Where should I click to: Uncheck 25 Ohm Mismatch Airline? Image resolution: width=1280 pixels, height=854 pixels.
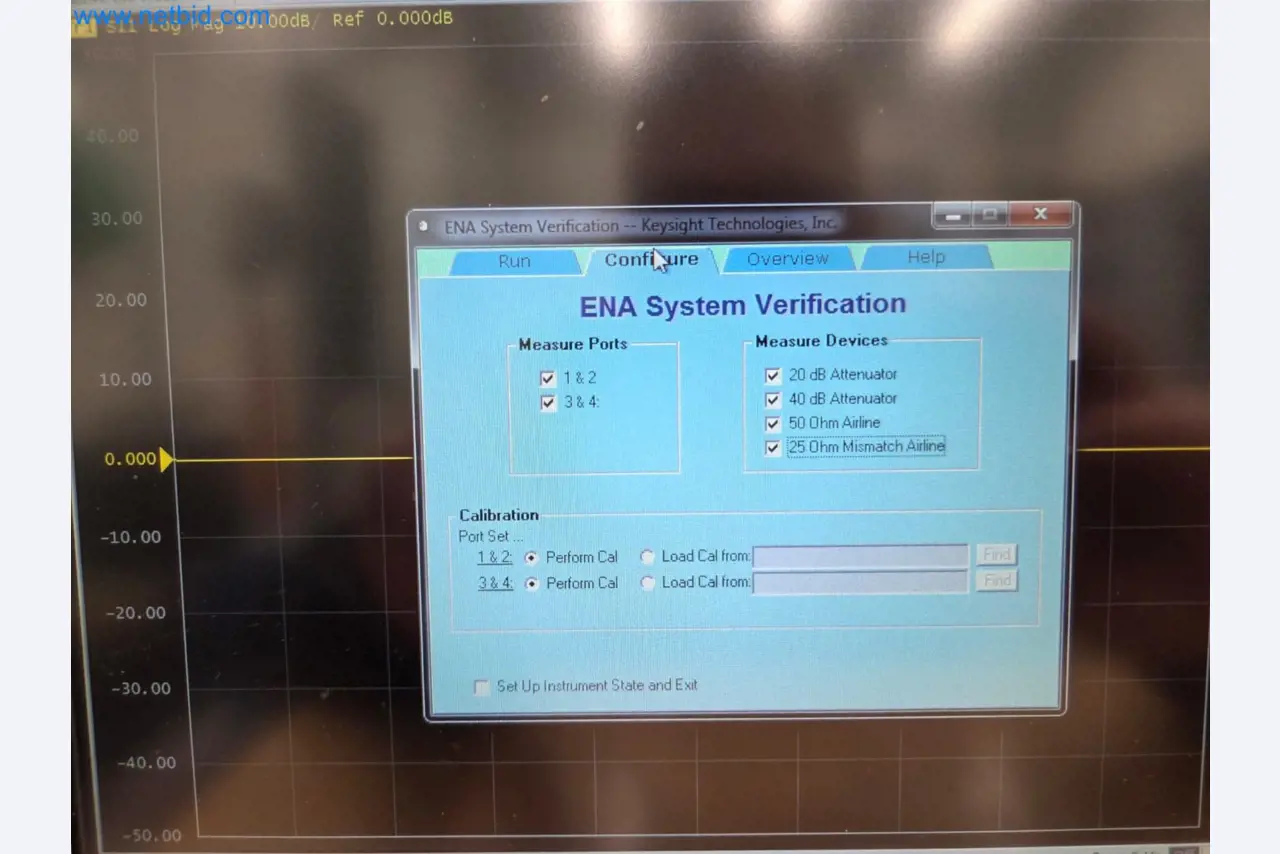772,448
